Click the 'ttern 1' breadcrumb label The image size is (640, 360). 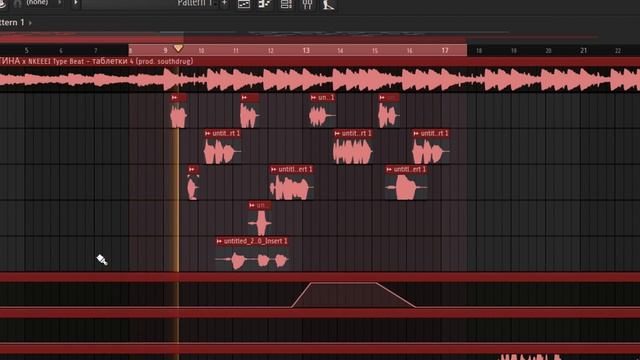12,22
